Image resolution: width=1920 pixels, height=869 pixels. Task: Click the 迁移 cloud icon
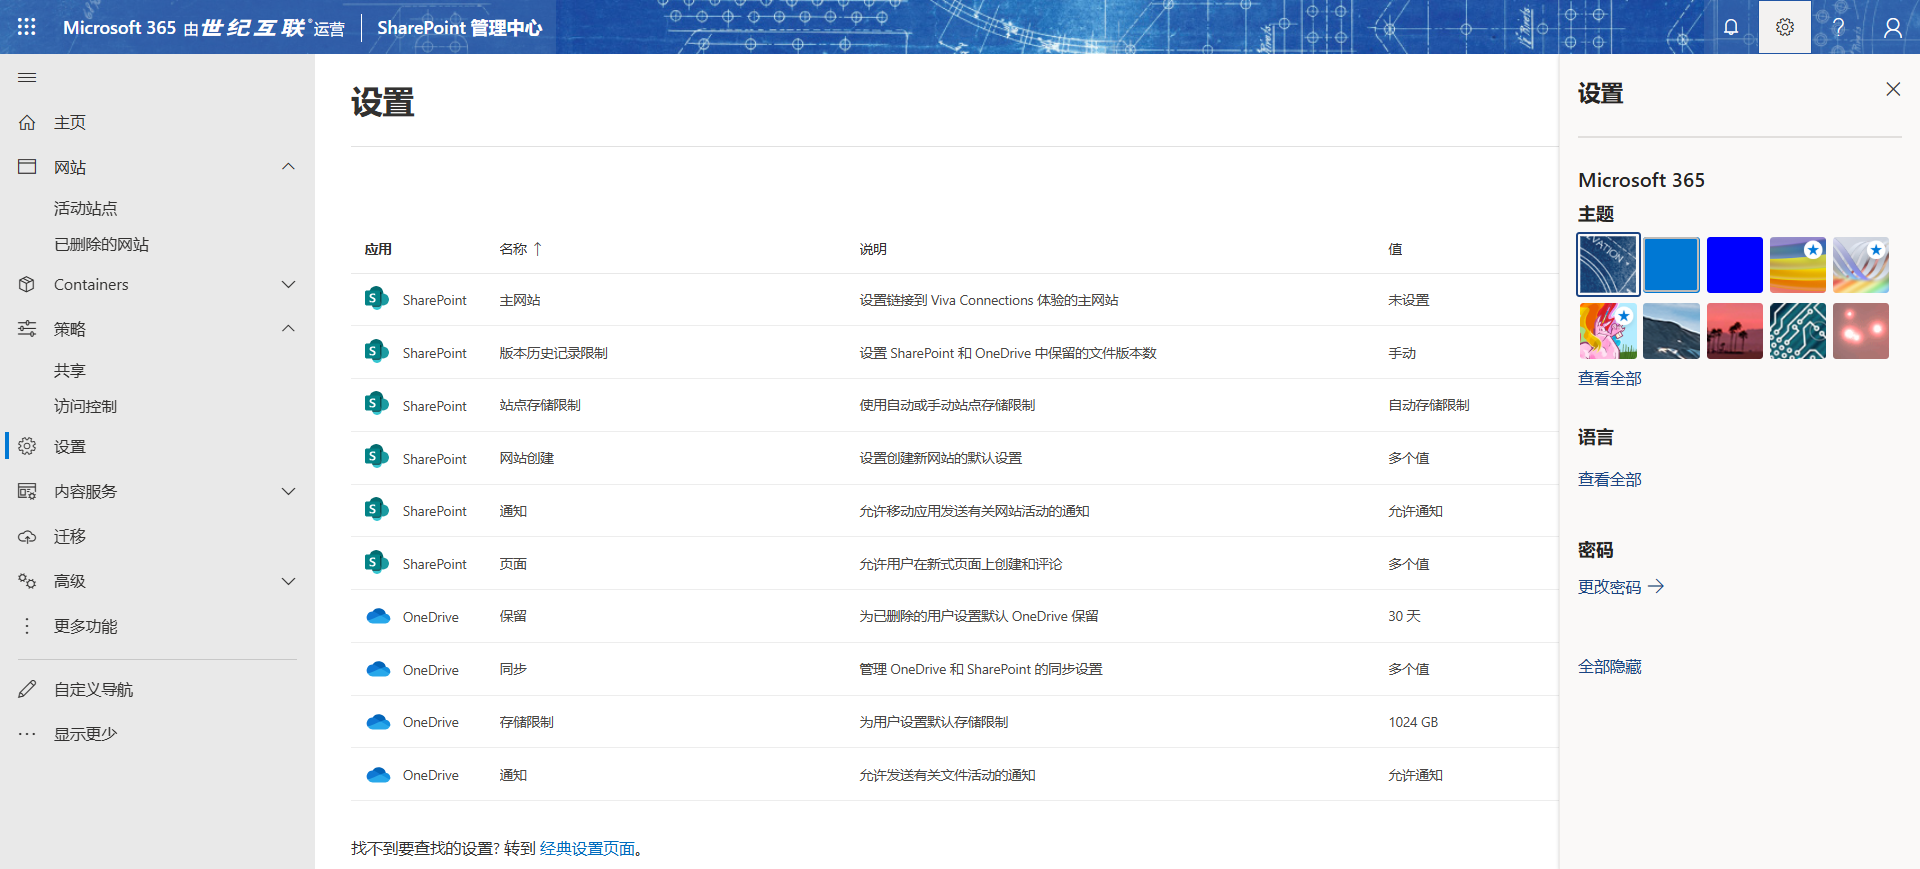coord(27,536)
